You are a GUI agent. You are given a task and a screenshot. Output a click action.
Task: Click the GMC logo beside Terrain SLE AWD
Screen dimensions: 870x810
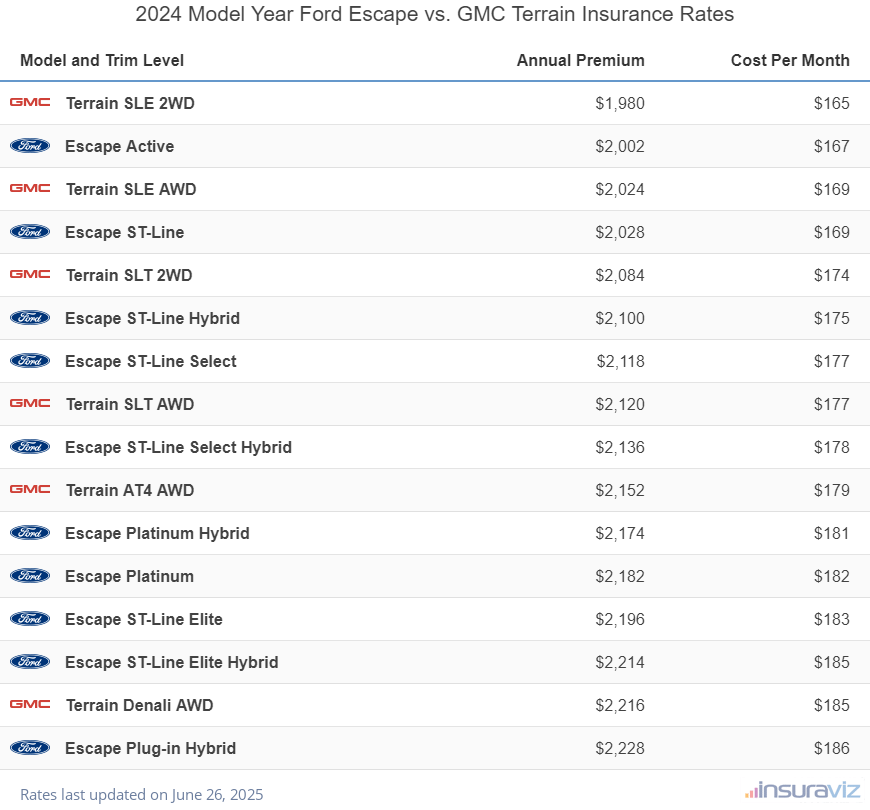30,189
